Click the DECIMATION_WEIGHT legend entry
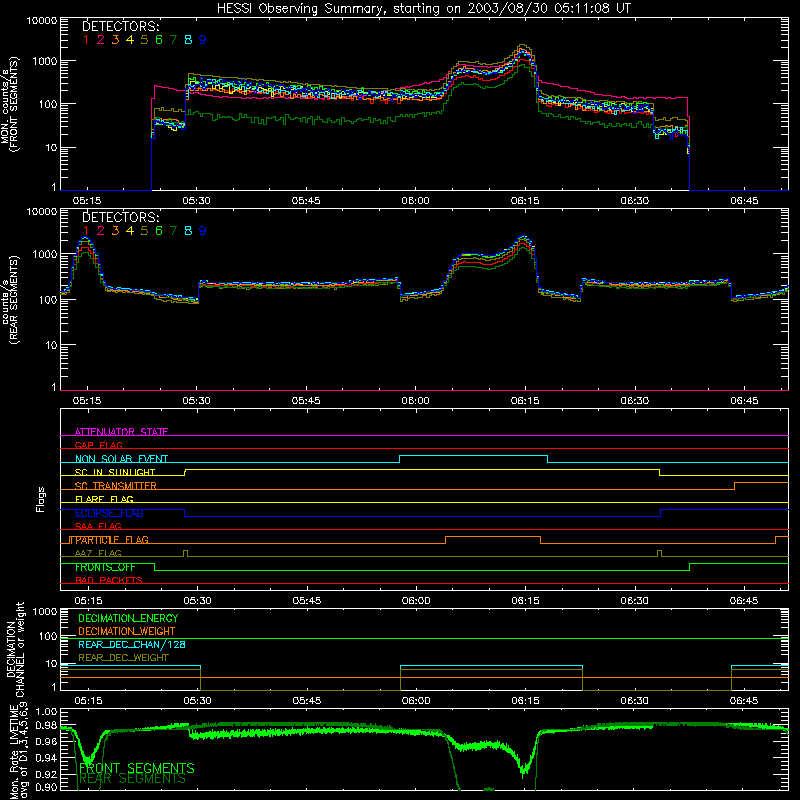 point(127,631)
